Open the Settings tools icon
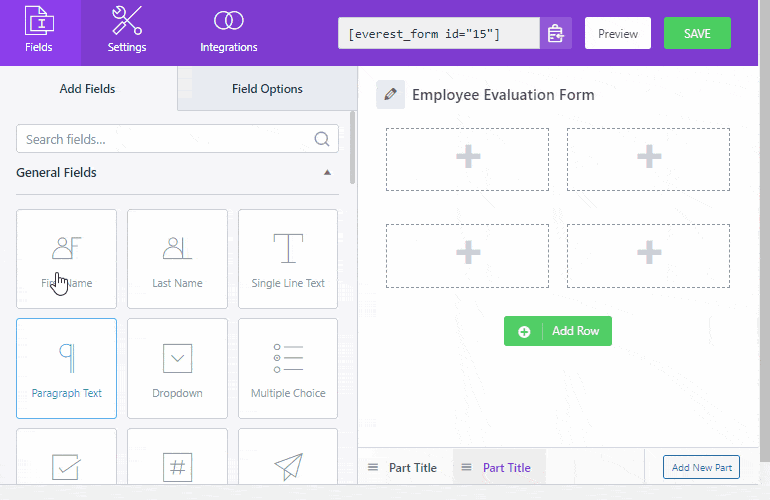 click(x=127, y=21)
